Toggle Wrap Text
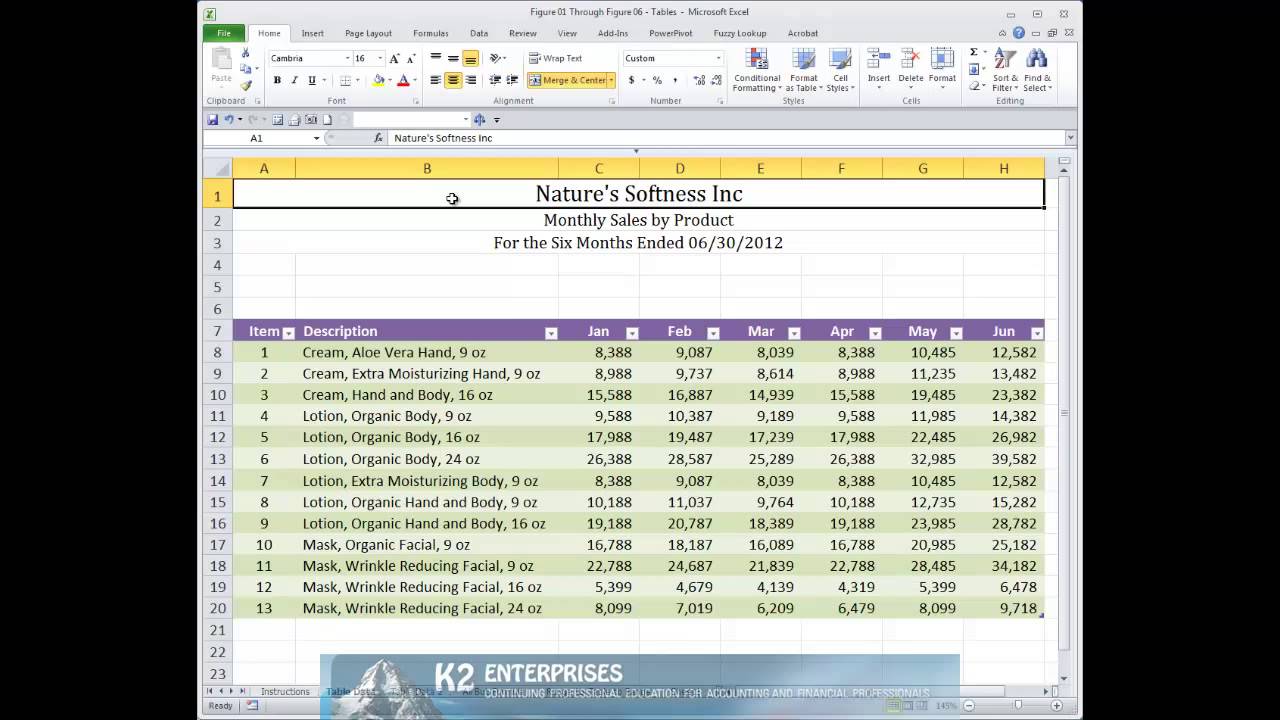 pyautogui.click(x=556, y=58)
